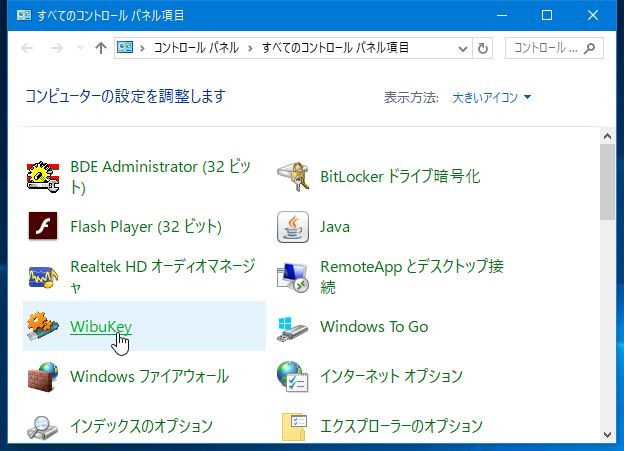Click the コントロール パネル breadcrumb
The height and width of the screenshot is (451, 624).
click(196, 48)
